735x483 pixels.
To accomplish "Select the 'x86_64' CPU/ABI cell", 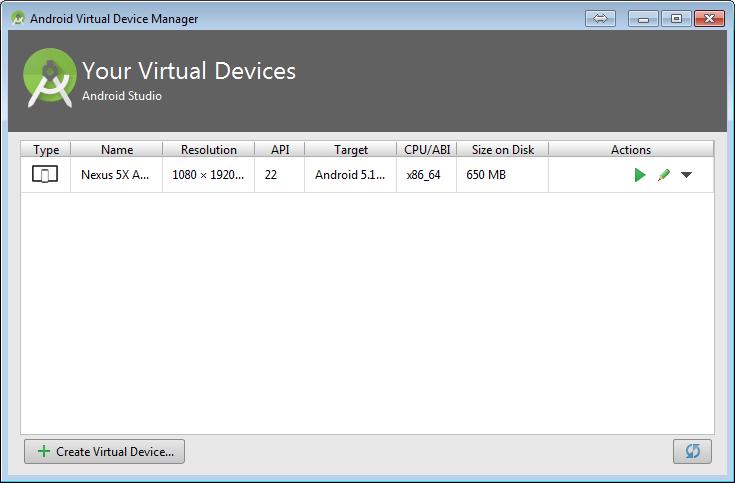I will (427, 174).
